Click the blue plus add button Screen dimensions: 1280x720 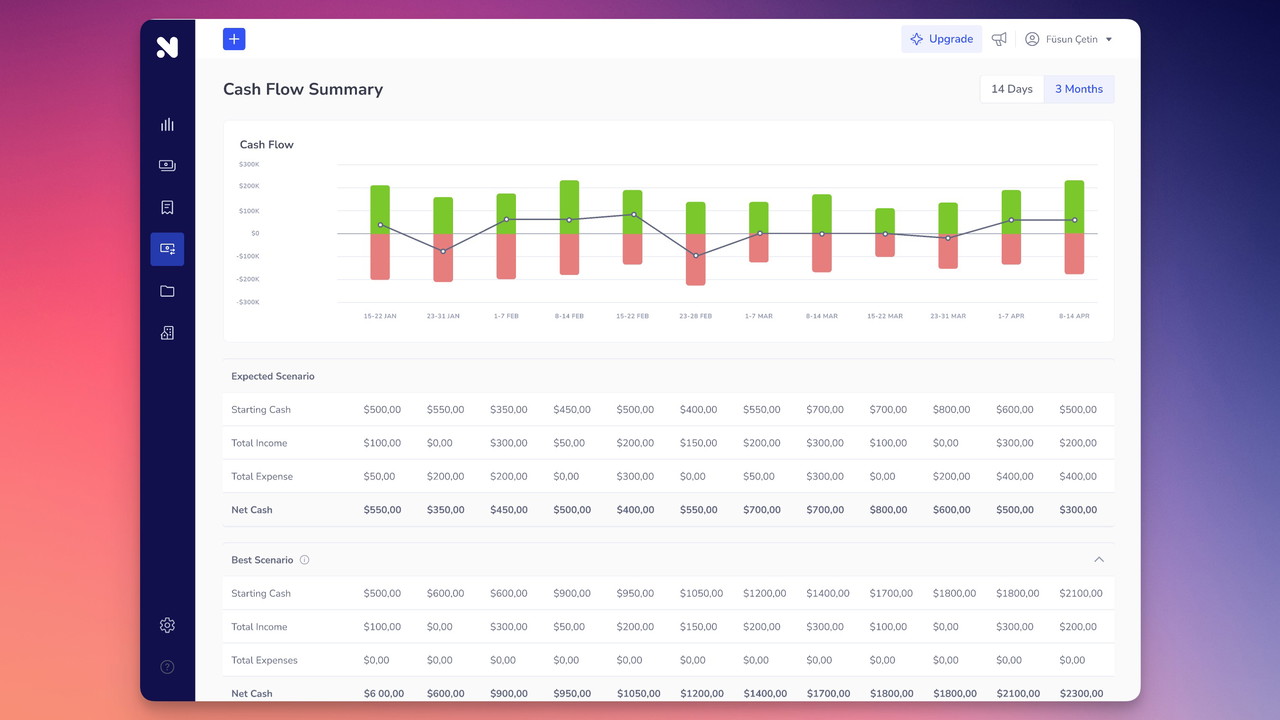(234, 39)
